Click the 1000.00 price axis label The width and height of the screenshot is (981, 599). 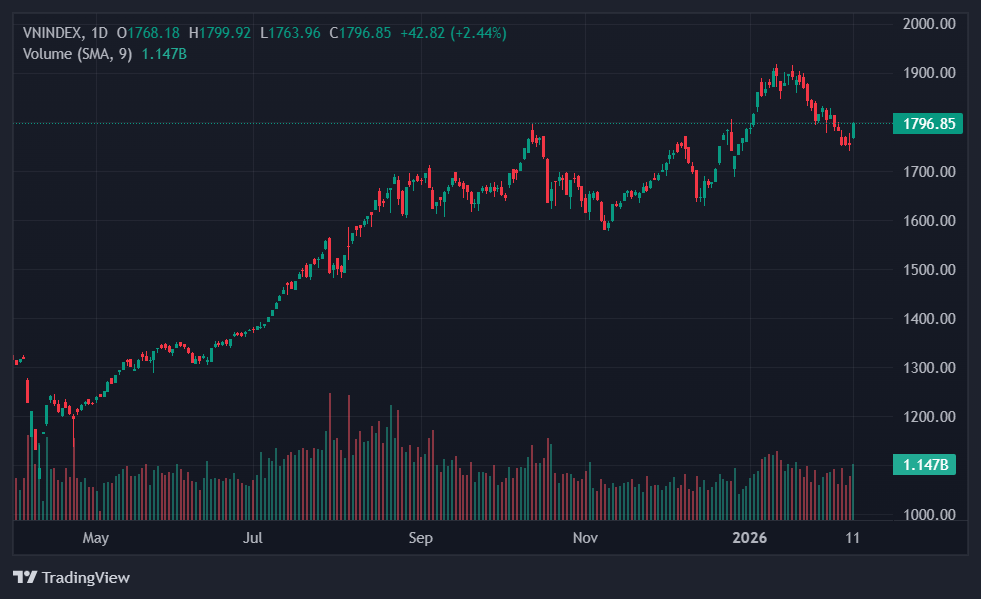tap(929, 515)
